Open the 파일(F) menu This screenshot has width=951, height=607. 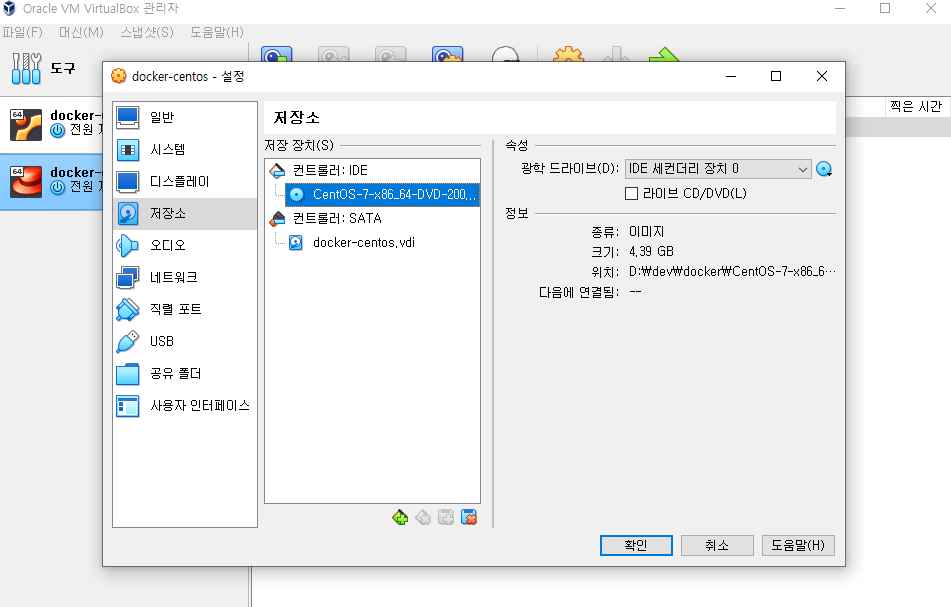click(22, 32)
